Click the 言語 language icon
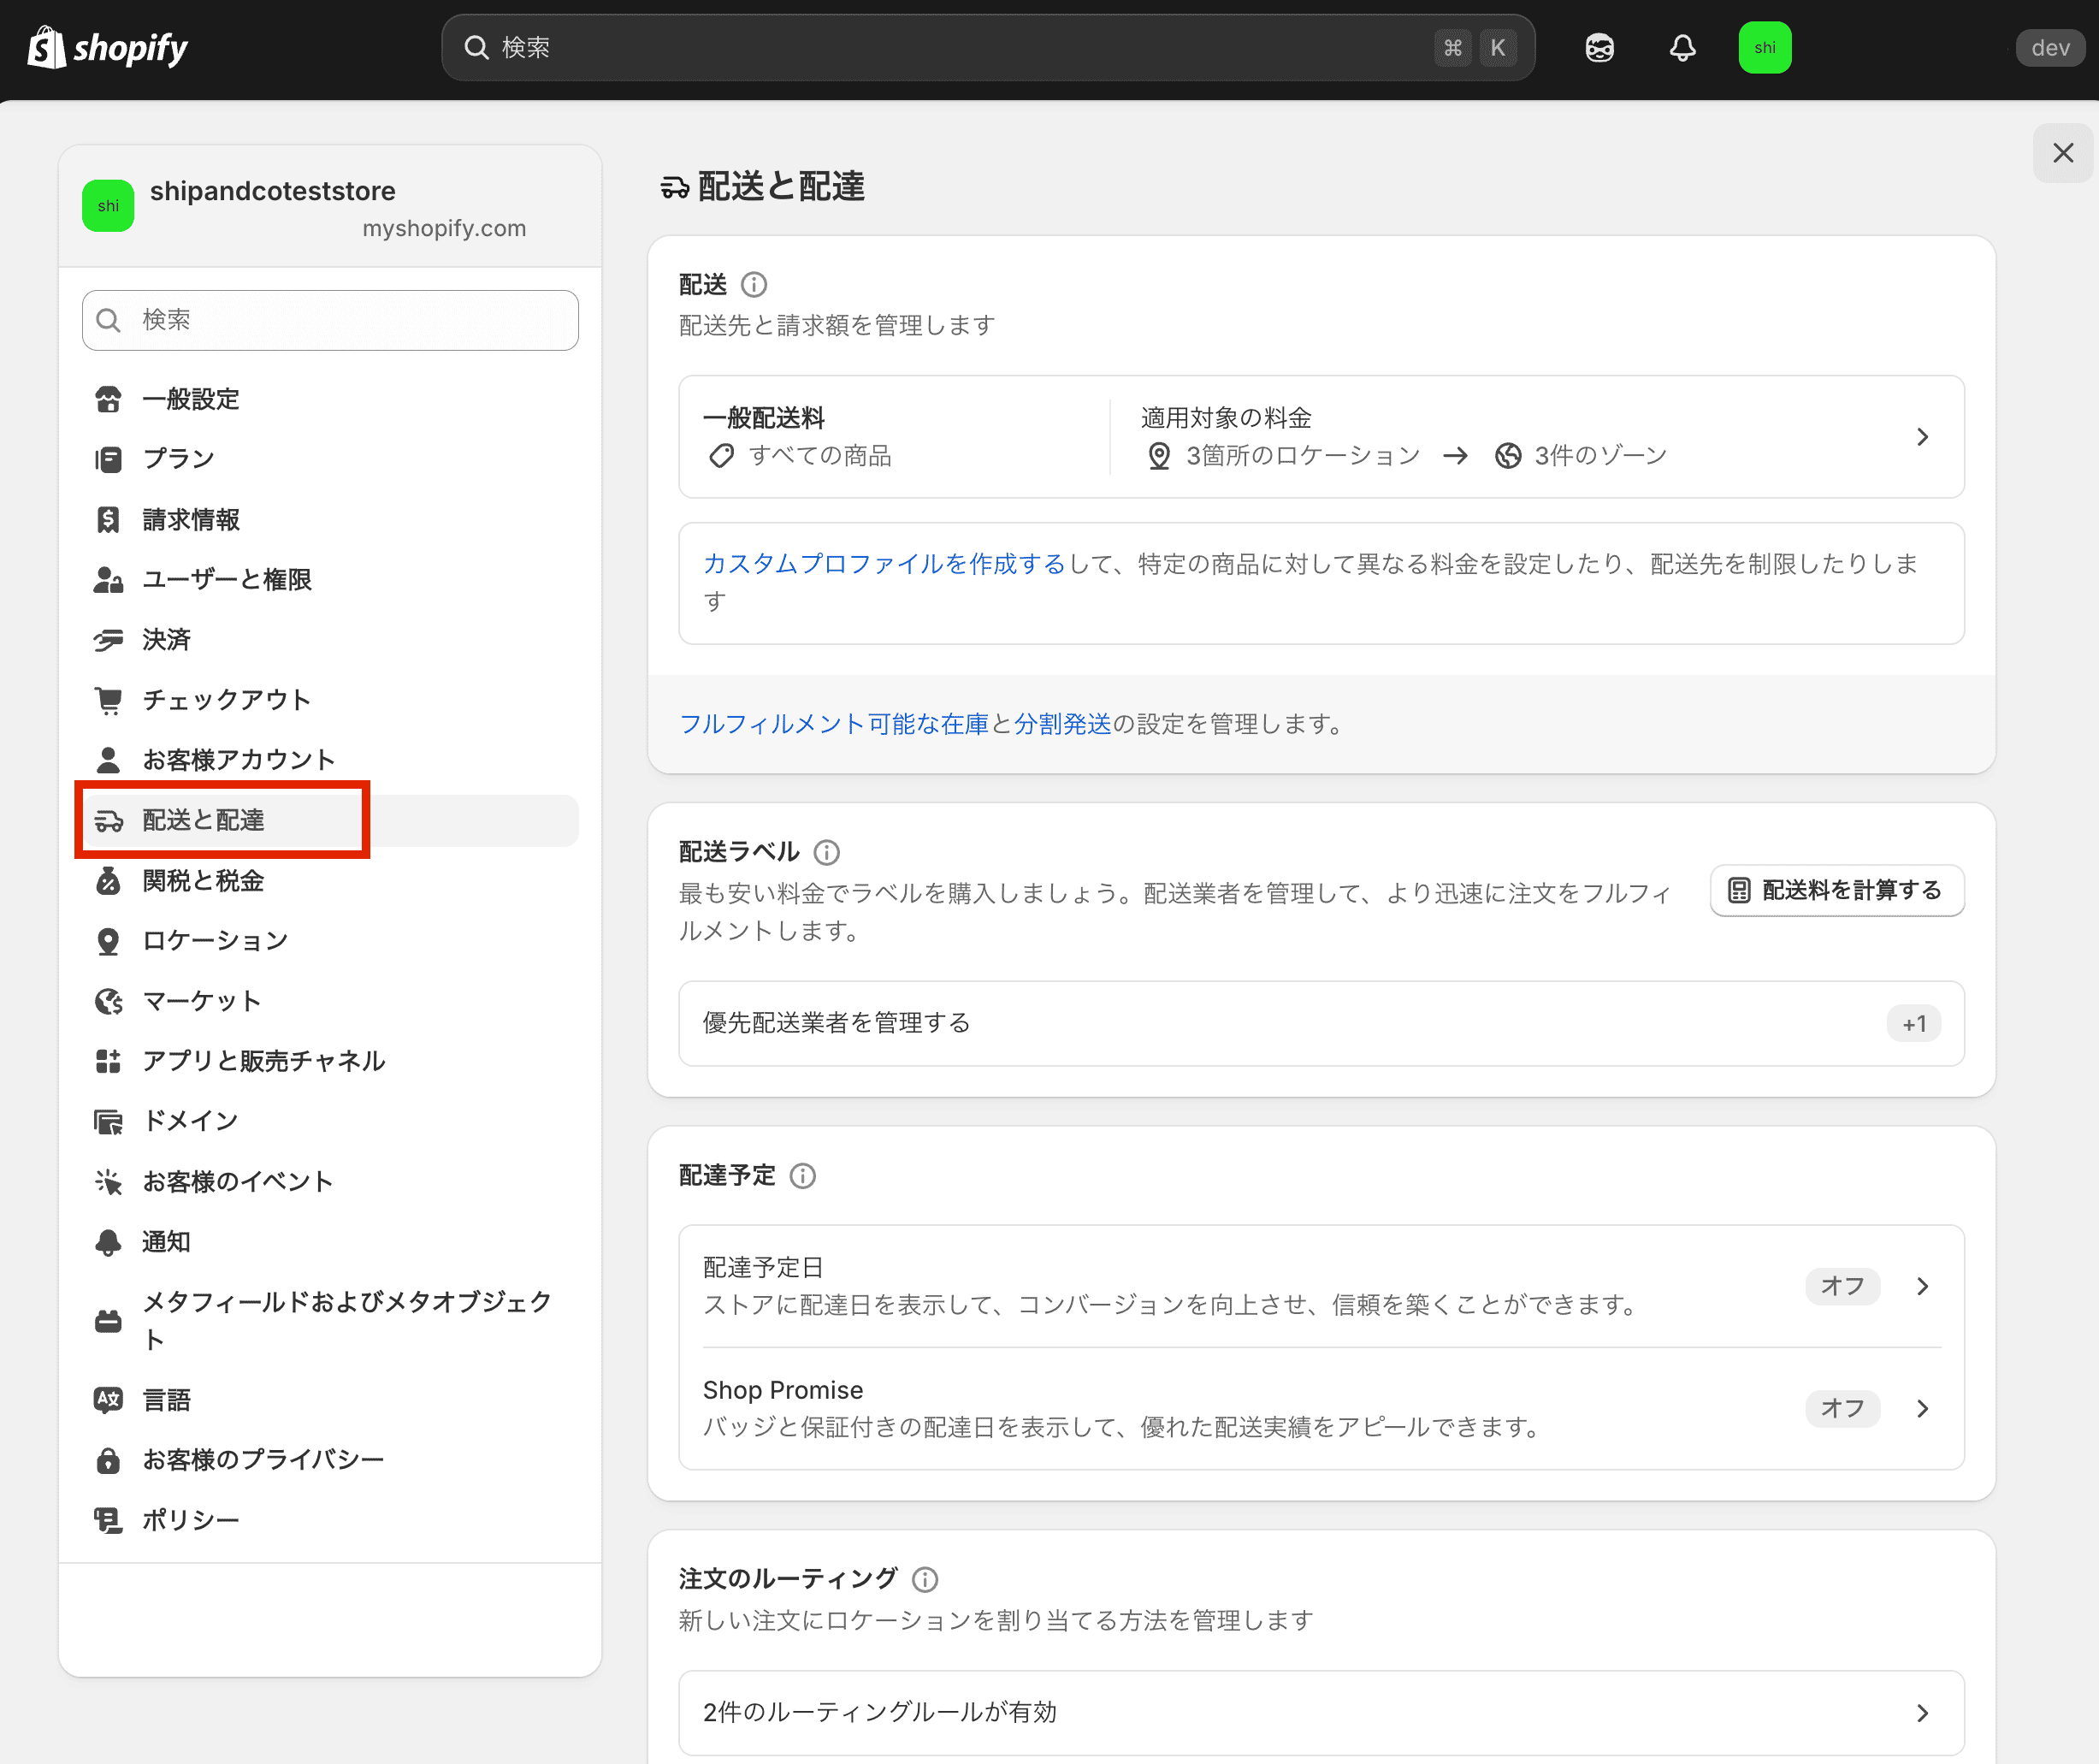The height and width of the screenshot is (1764, 2099). point(108,1399)
